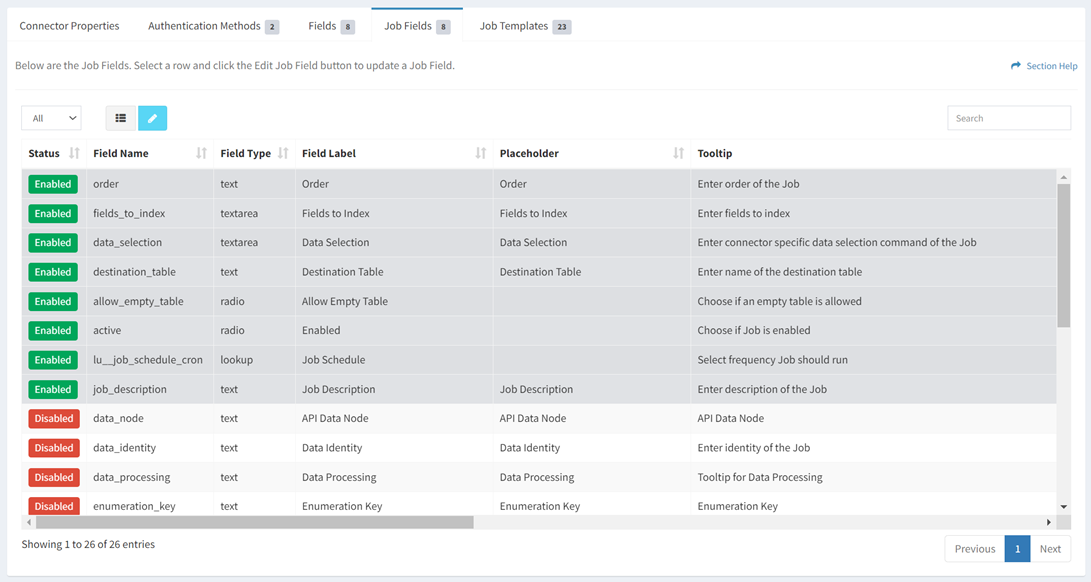Click the Previous pagination button

point(973,548)
